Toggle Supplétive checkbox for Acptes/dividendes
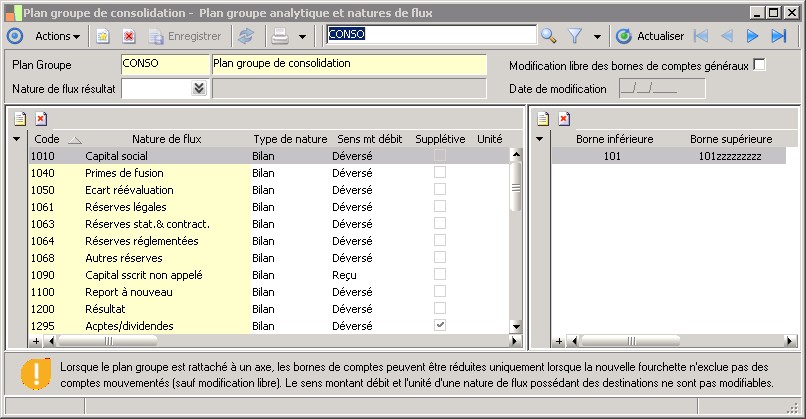806x419 pixels. click(x=440, y=326)
